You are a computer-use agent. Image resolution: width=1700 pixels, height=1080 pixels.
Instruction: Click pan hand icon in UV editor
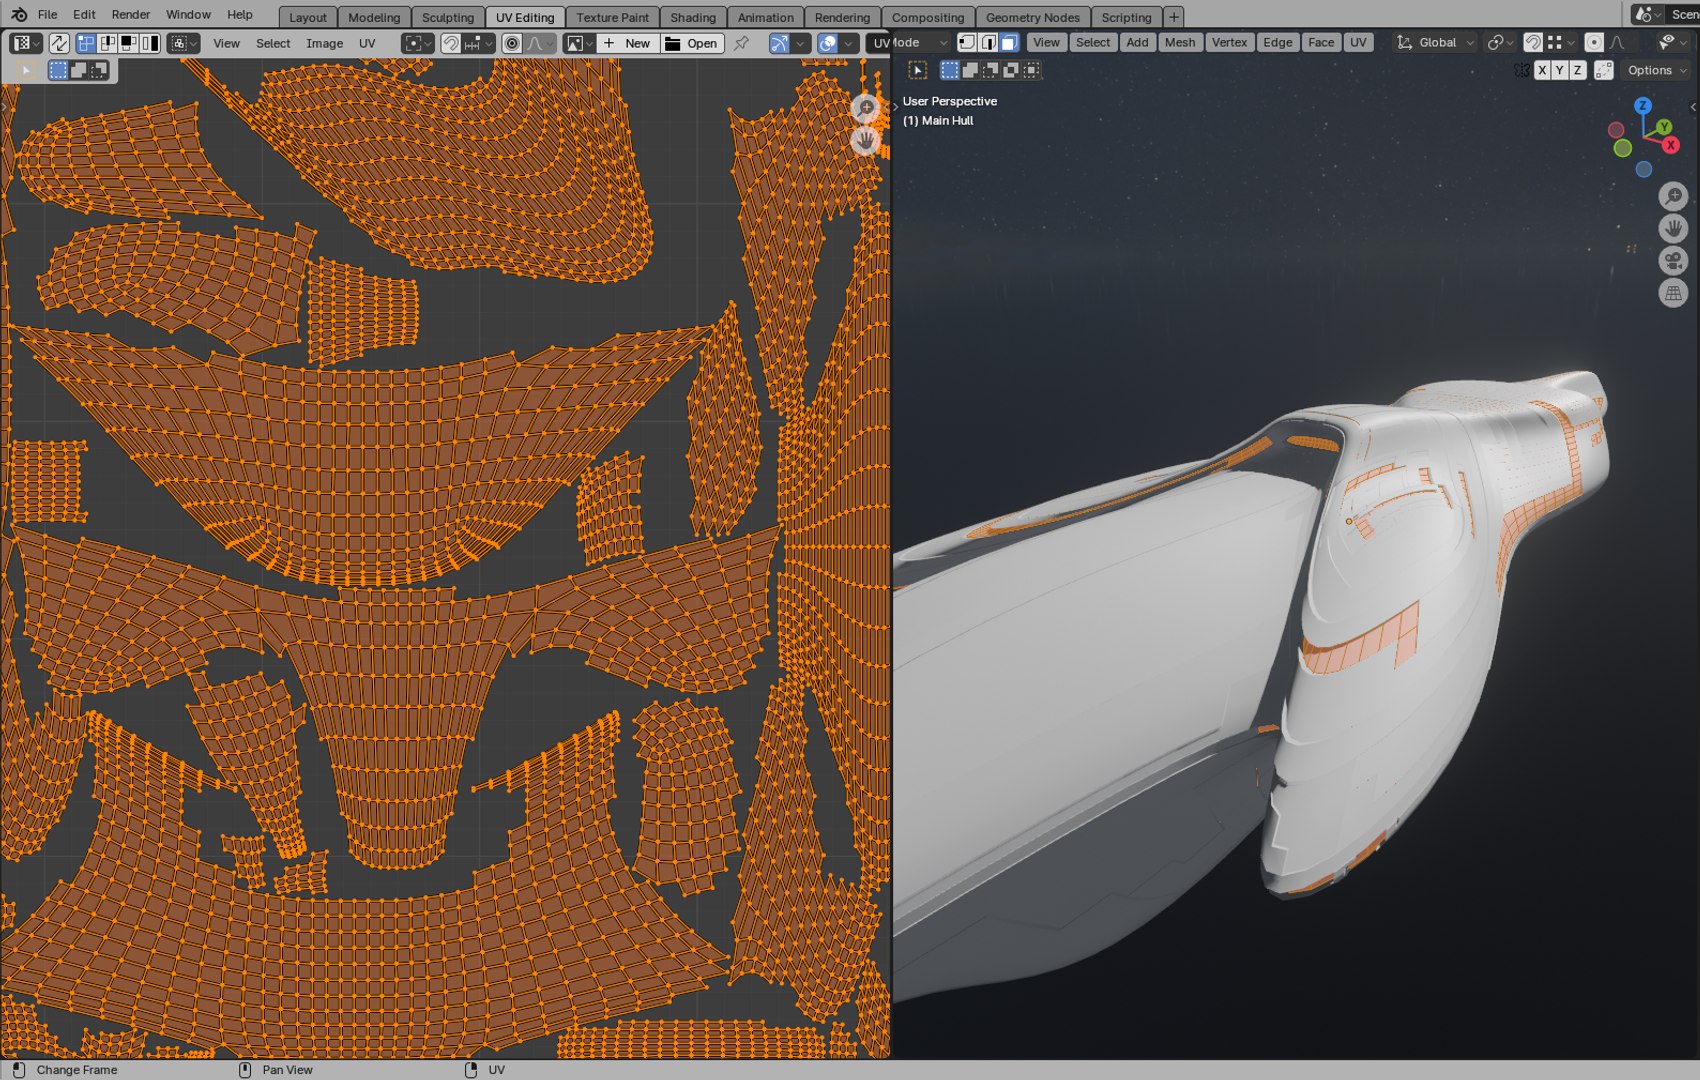pos(866,140)
